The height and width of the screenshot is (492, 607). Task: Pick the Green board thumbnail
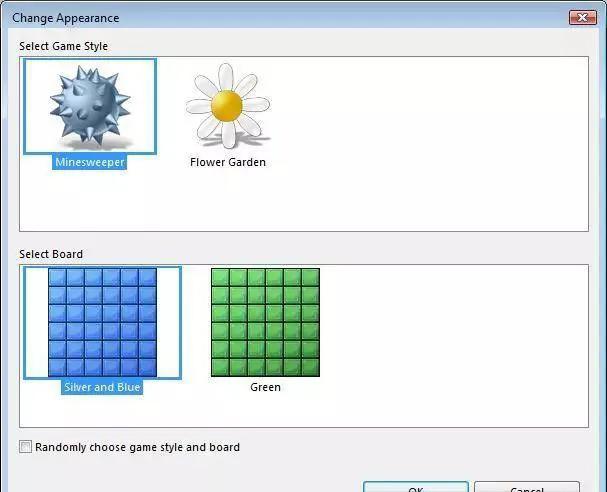pyautogui.click(x=266, y=322)
